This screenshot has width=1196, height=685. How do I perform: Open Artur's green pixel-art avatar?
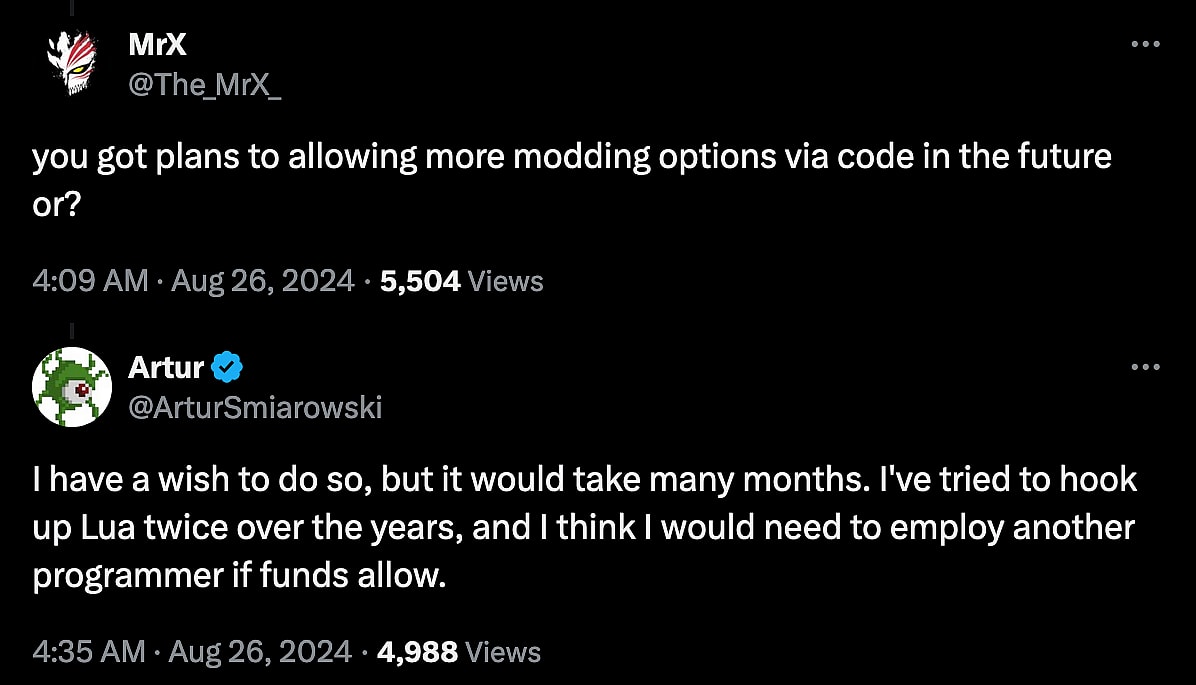pyautogui.click(x=71, y=386)
